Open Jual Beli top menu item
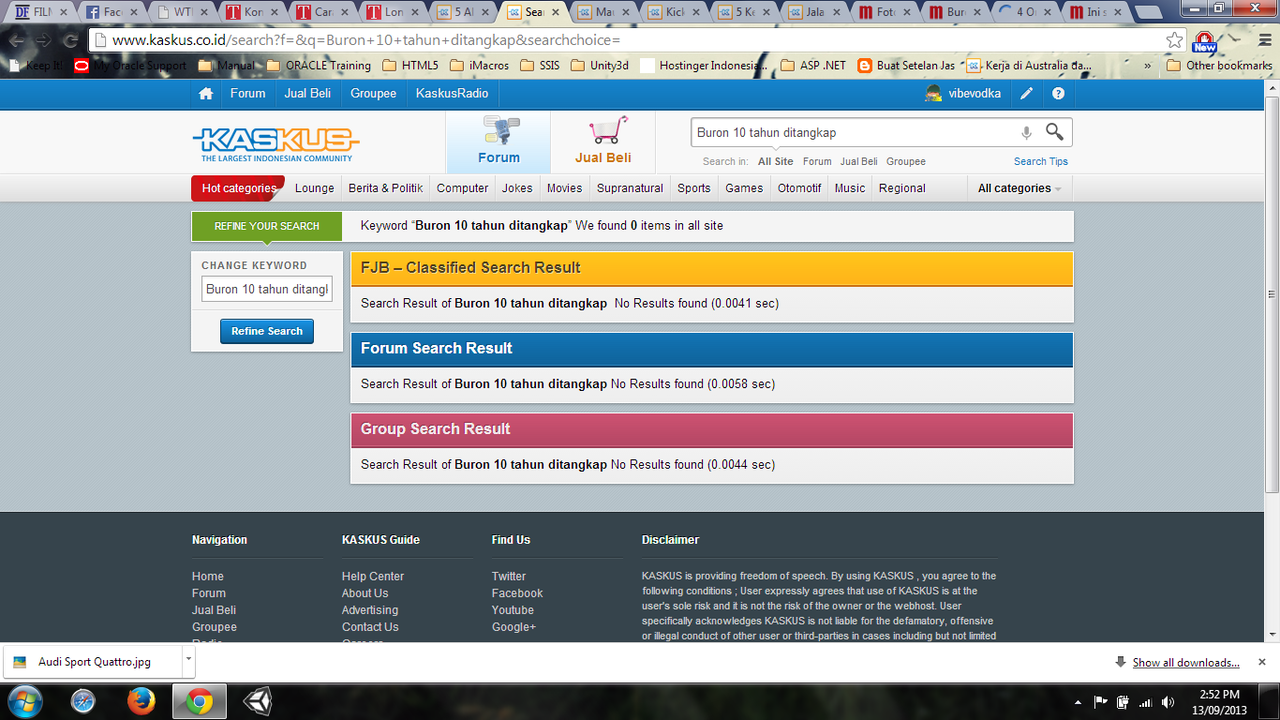 [x=307, y=93]
